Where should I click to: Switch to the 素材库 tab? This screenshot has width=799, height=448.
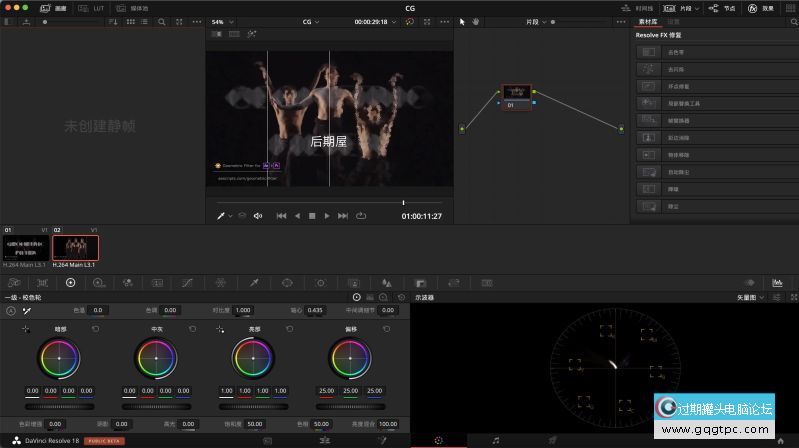click(x=649, y=21)
